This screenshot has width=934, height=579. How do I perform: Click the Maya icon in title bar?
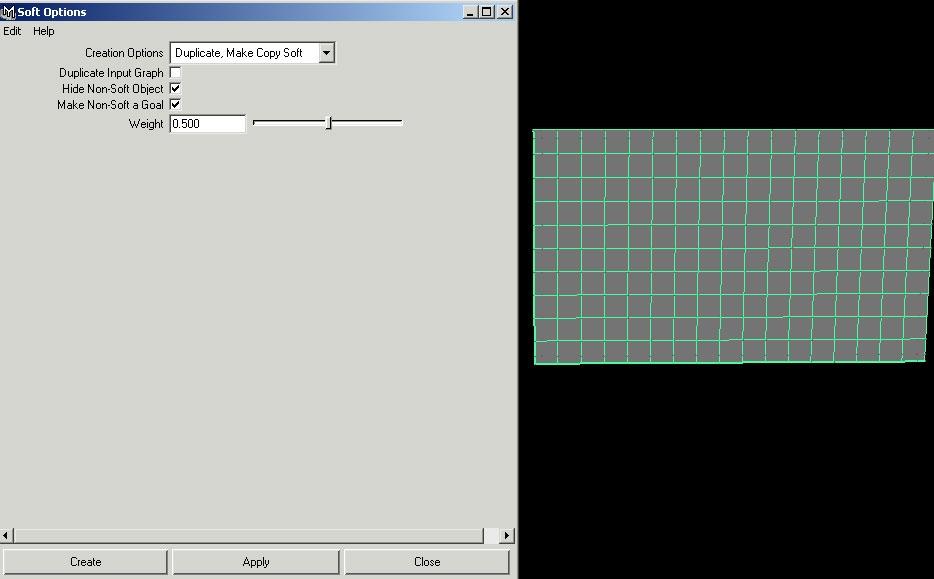pos(8,12)
